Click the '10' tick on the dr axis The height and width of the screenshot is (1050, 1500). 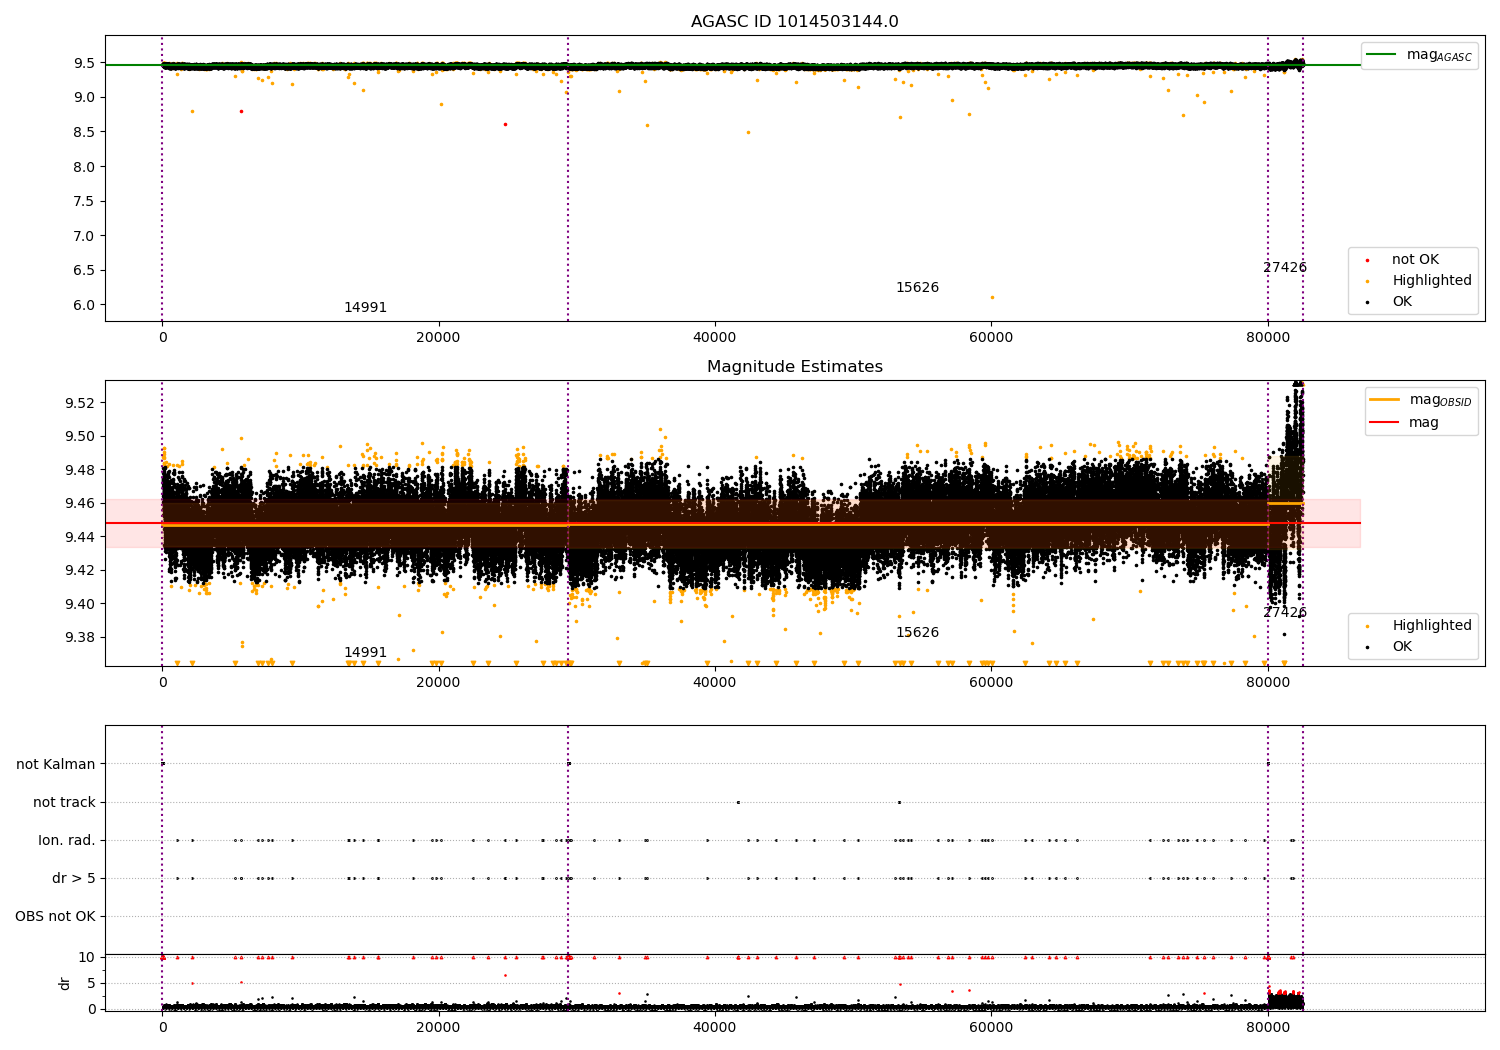pyautogui.click(x=86, y=958)
